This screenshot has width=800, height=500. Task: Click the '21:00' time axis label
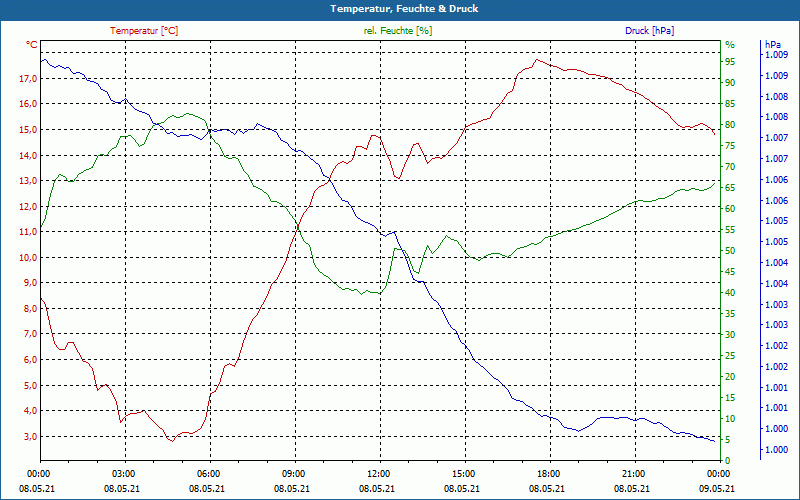pyautogui.click(x=635, y=474)
